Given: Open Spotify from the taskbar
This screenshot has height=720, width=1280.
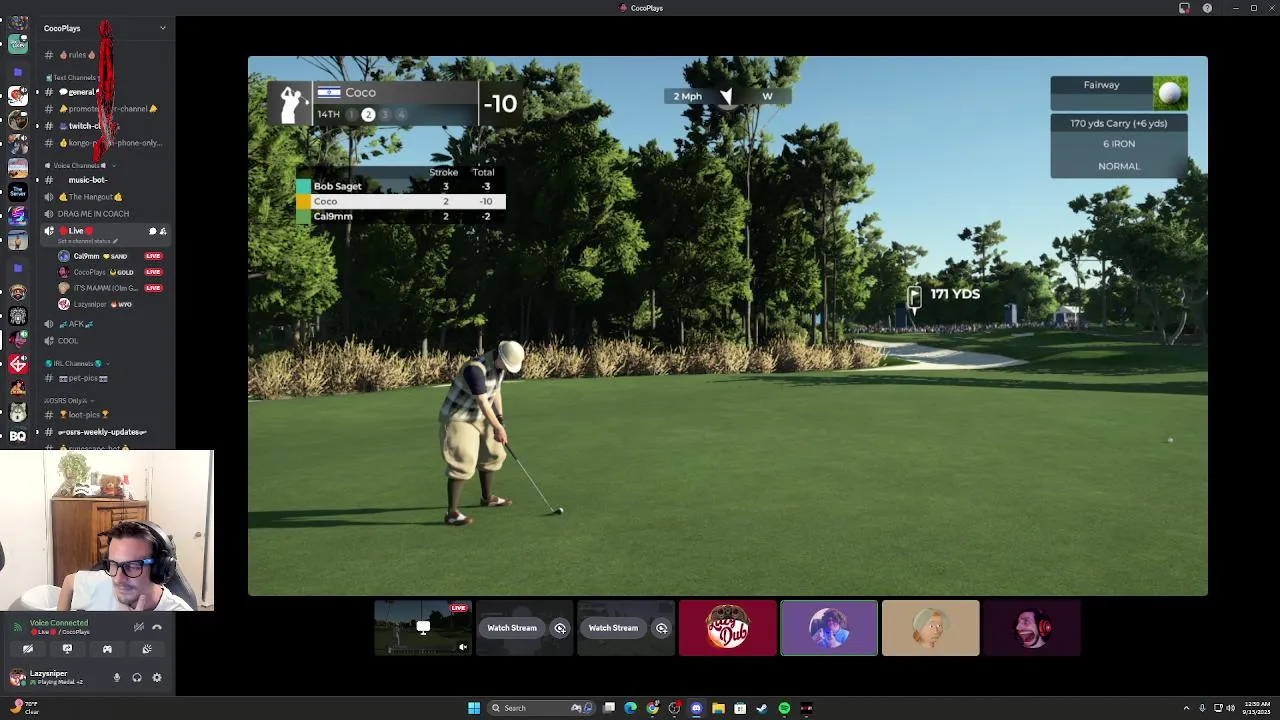Looking at the screenshot, I should click(x=784, y=708).
